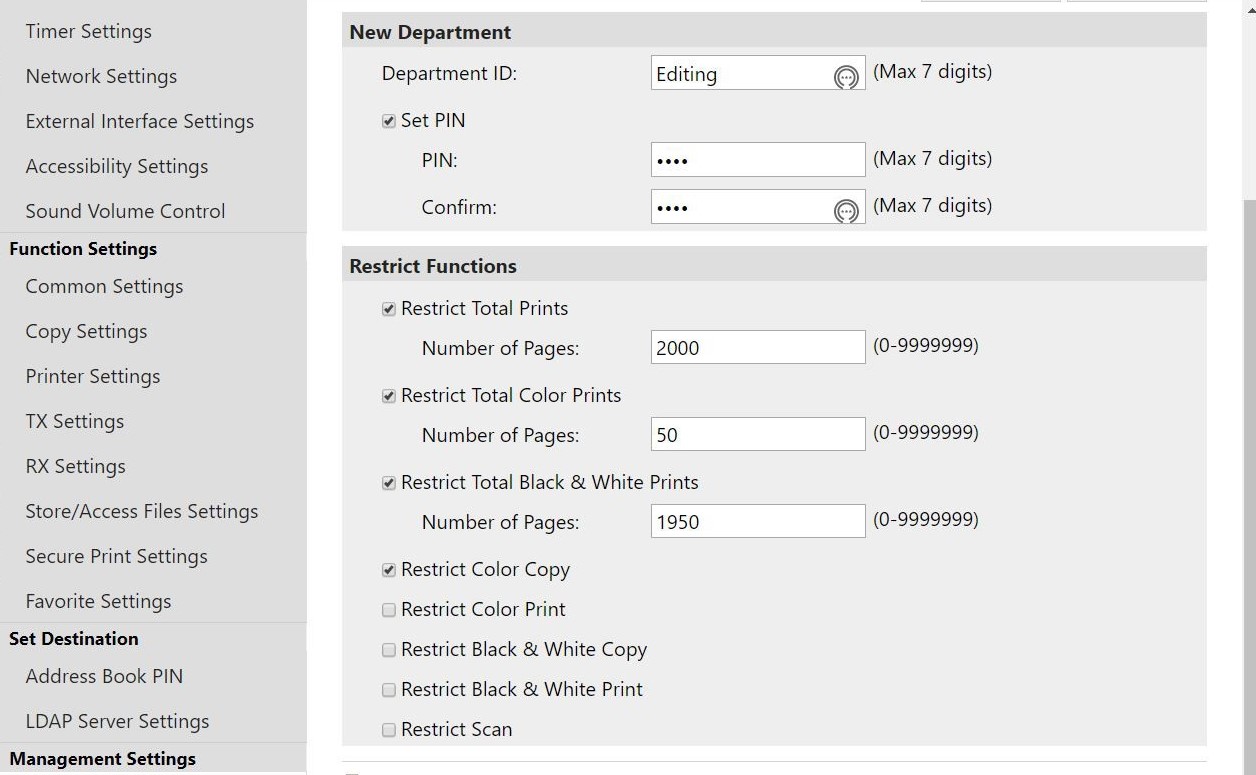The height and width of the screenshot is (775, 1256).
Task: Click the icon inside Confirm PIN field
Action: [846, 210]
